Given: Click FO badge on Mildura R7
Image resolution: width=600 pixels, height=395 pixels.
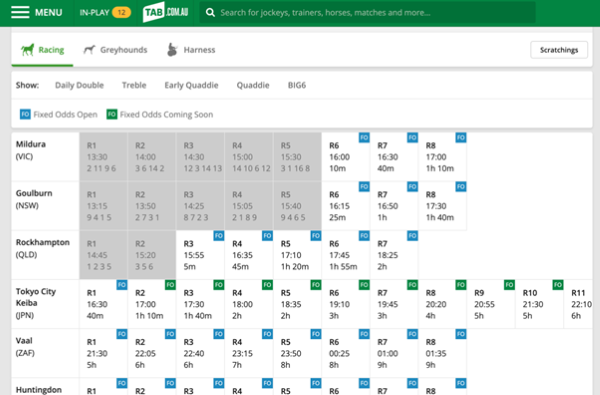Looking at the screenshot, I should coord(412,137).
